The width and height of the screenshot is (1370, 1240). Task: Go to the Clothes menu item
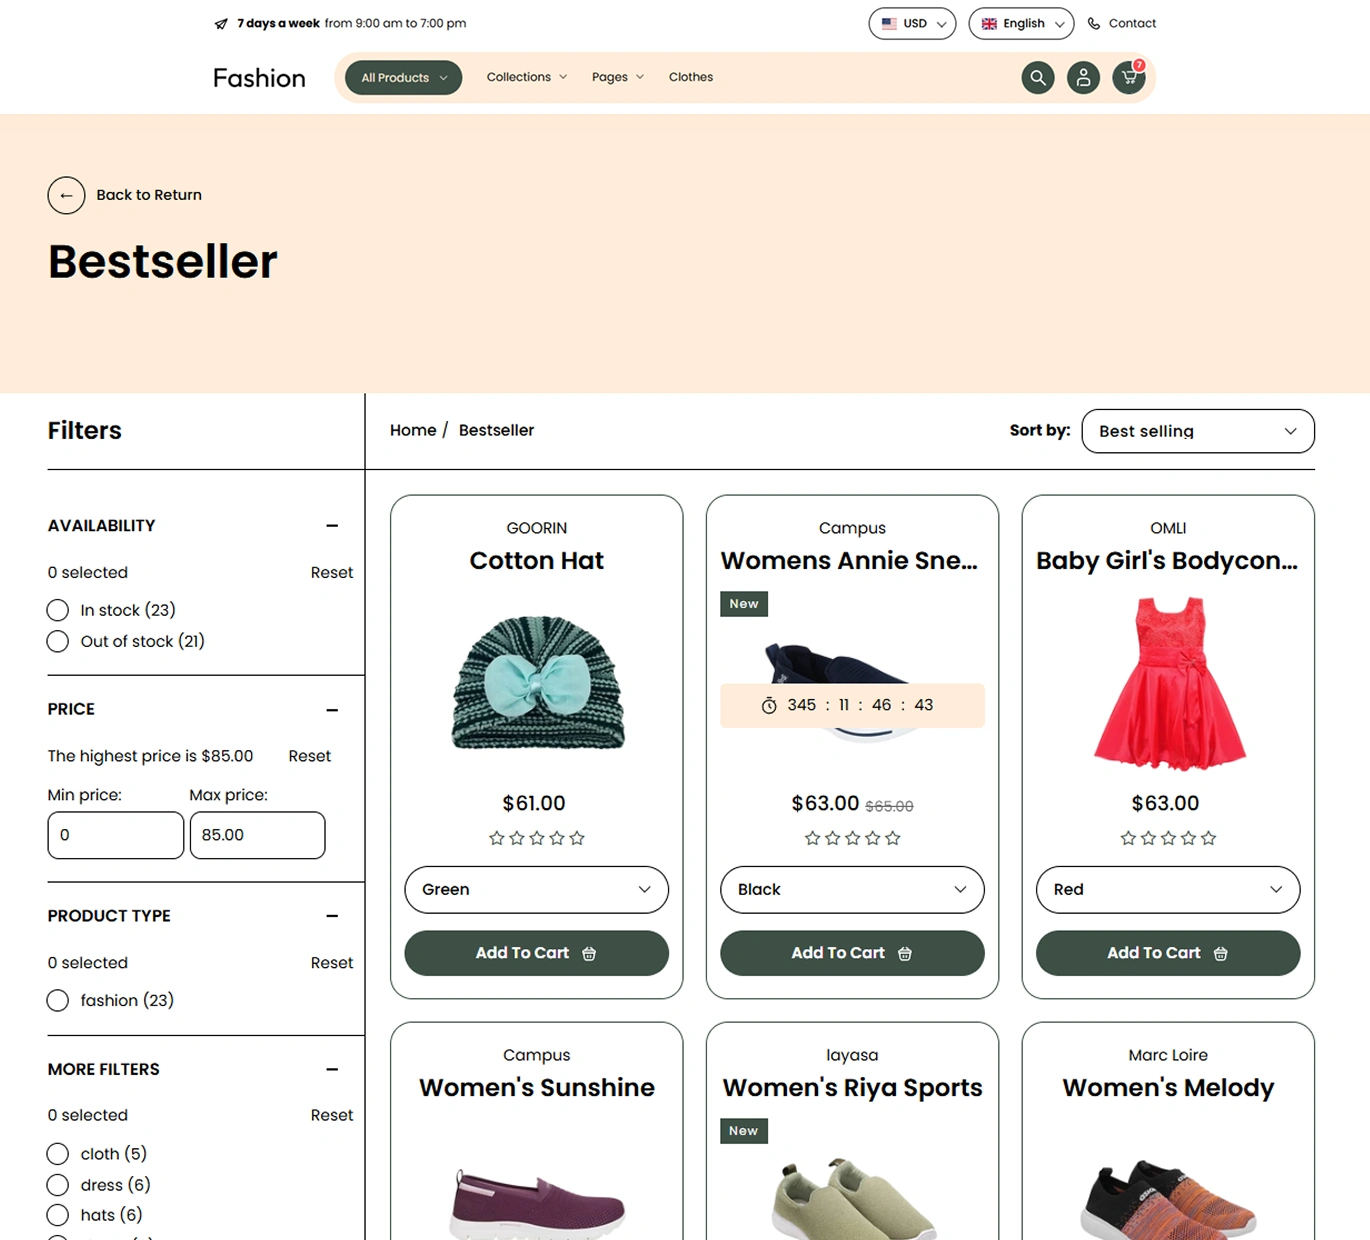(x=691, y=77)
